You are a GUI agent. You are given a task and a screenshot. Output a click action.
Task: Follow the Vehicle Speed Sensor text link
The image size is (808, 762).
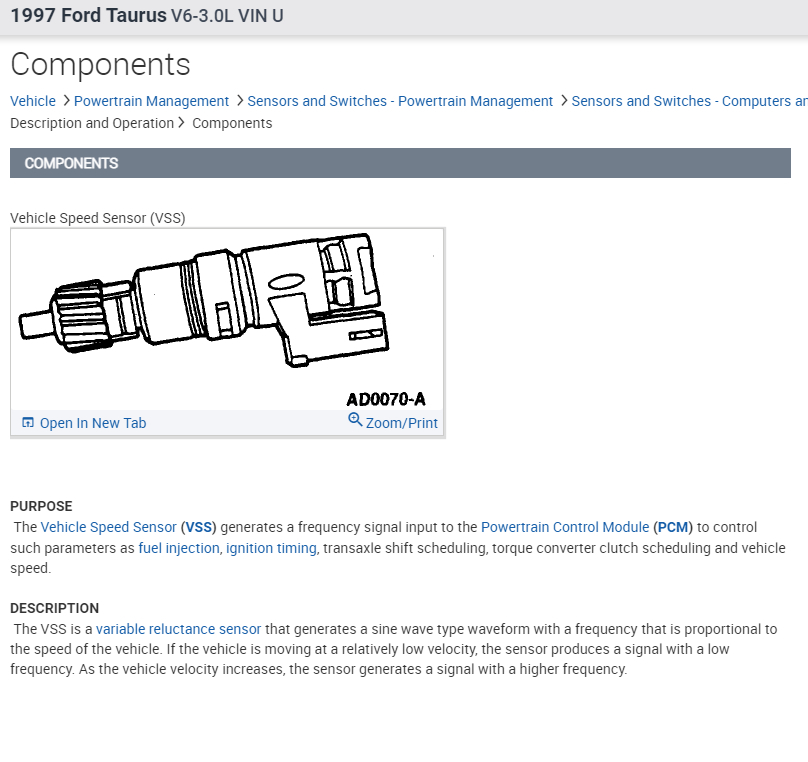pos(109,527)
